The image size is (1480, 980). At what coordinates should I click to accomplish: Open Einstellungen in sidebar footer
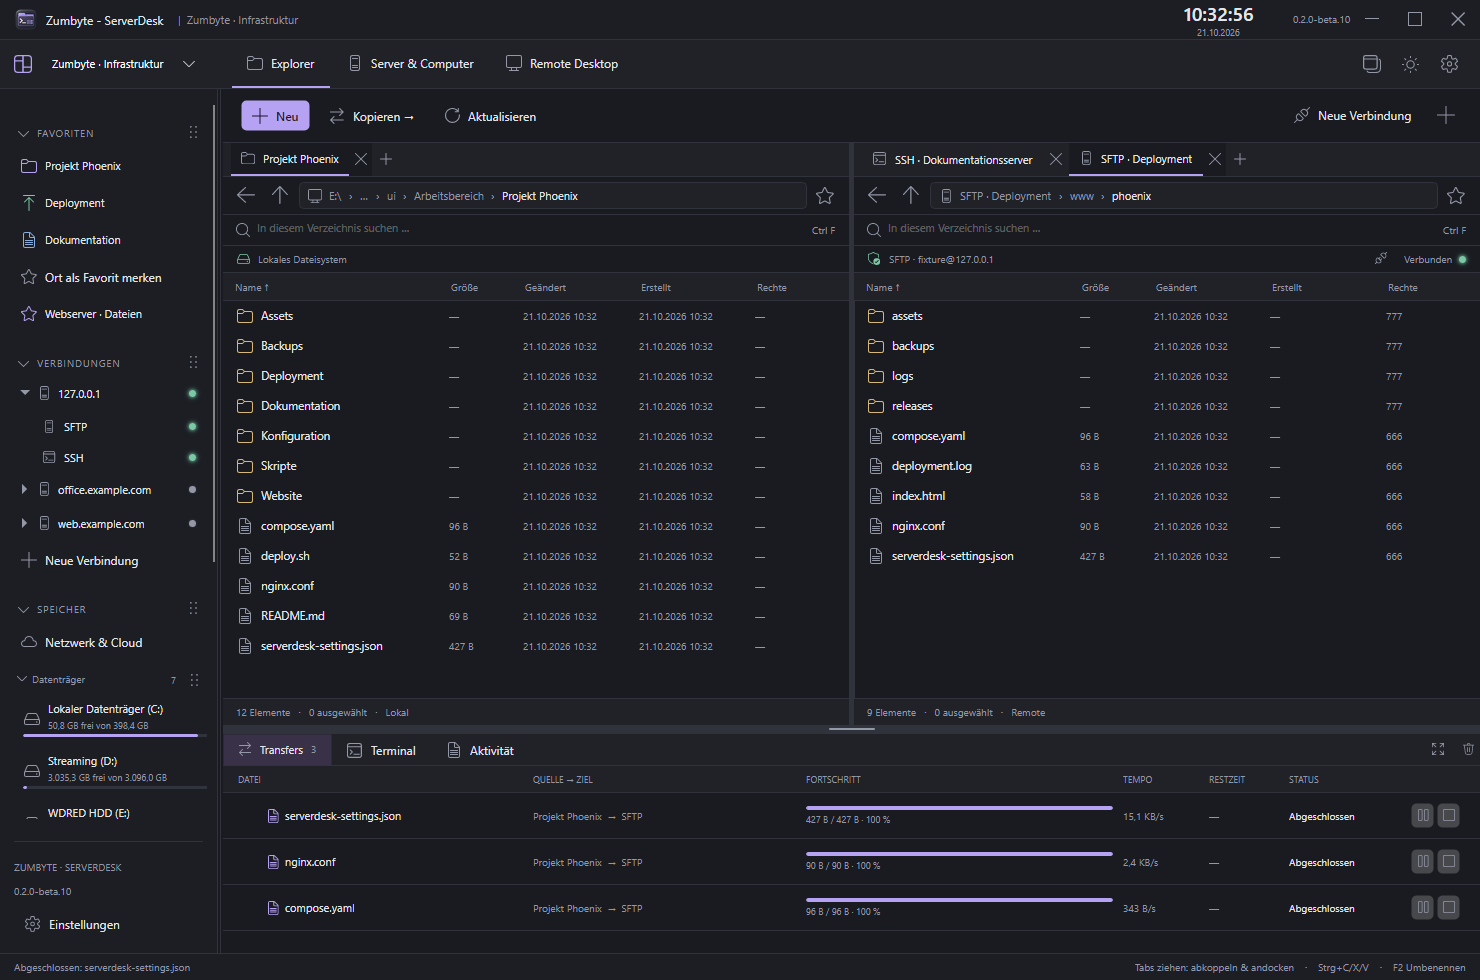pyautogui.click(x=72, y=925)
